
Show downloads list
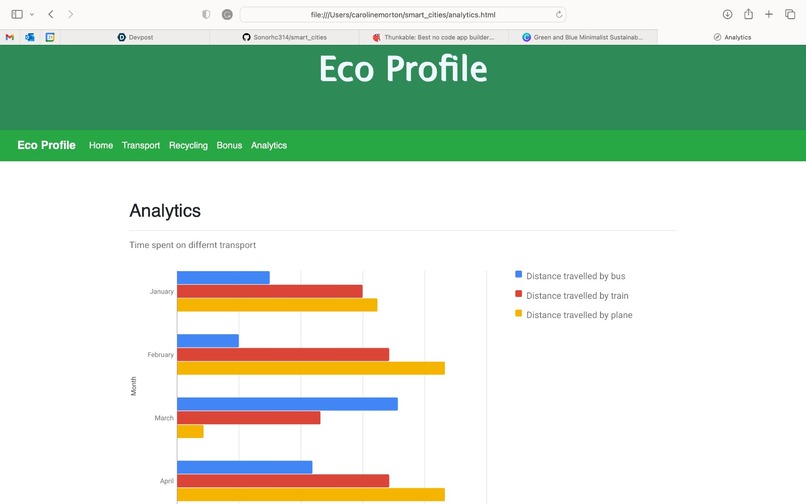tap(727, 14)
